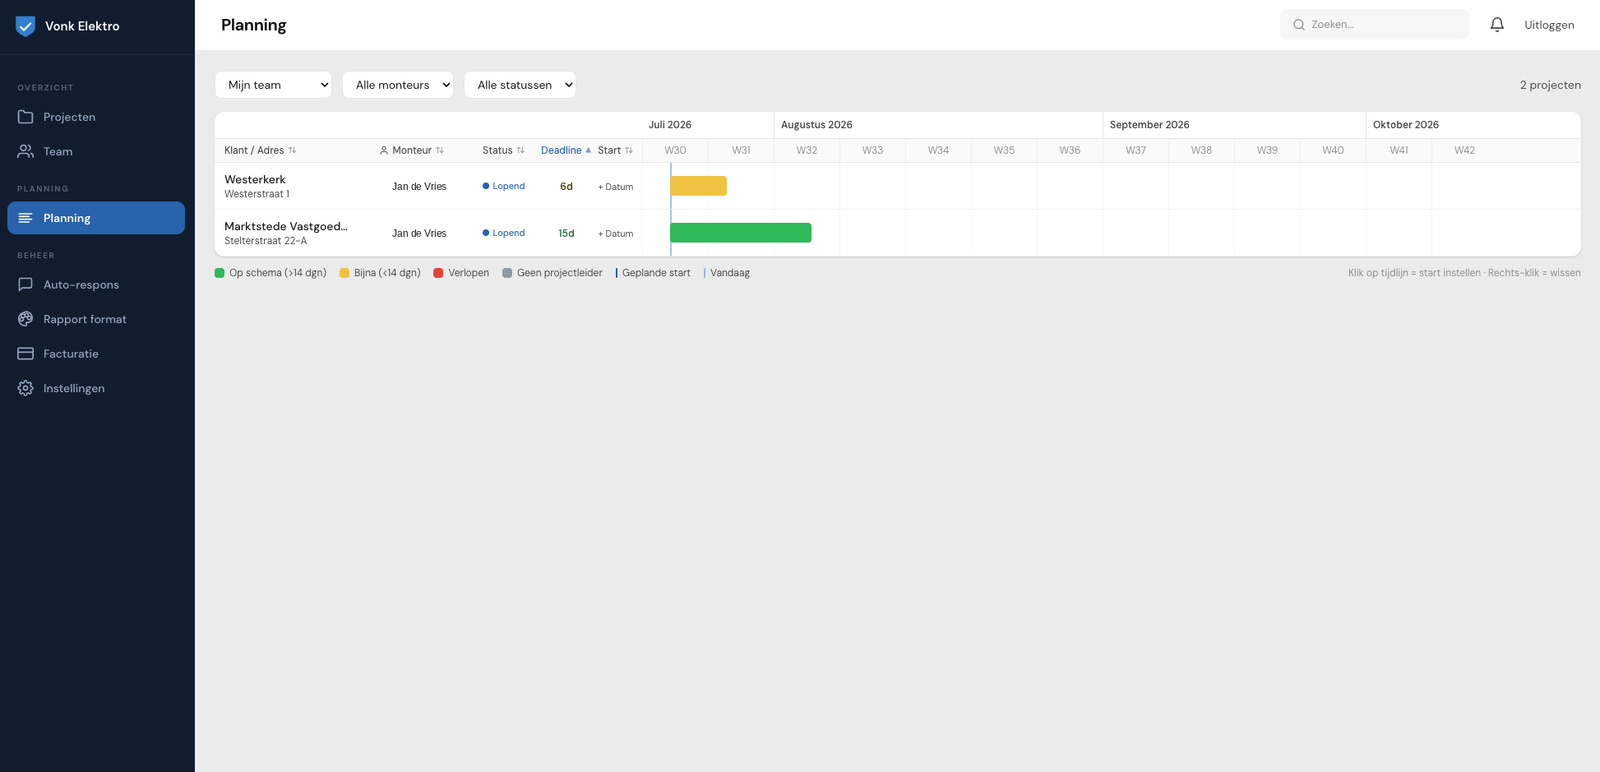Viewport: 1600px width, 772px height.
Task: Open the Team people icon
Action: click(26, 152)
